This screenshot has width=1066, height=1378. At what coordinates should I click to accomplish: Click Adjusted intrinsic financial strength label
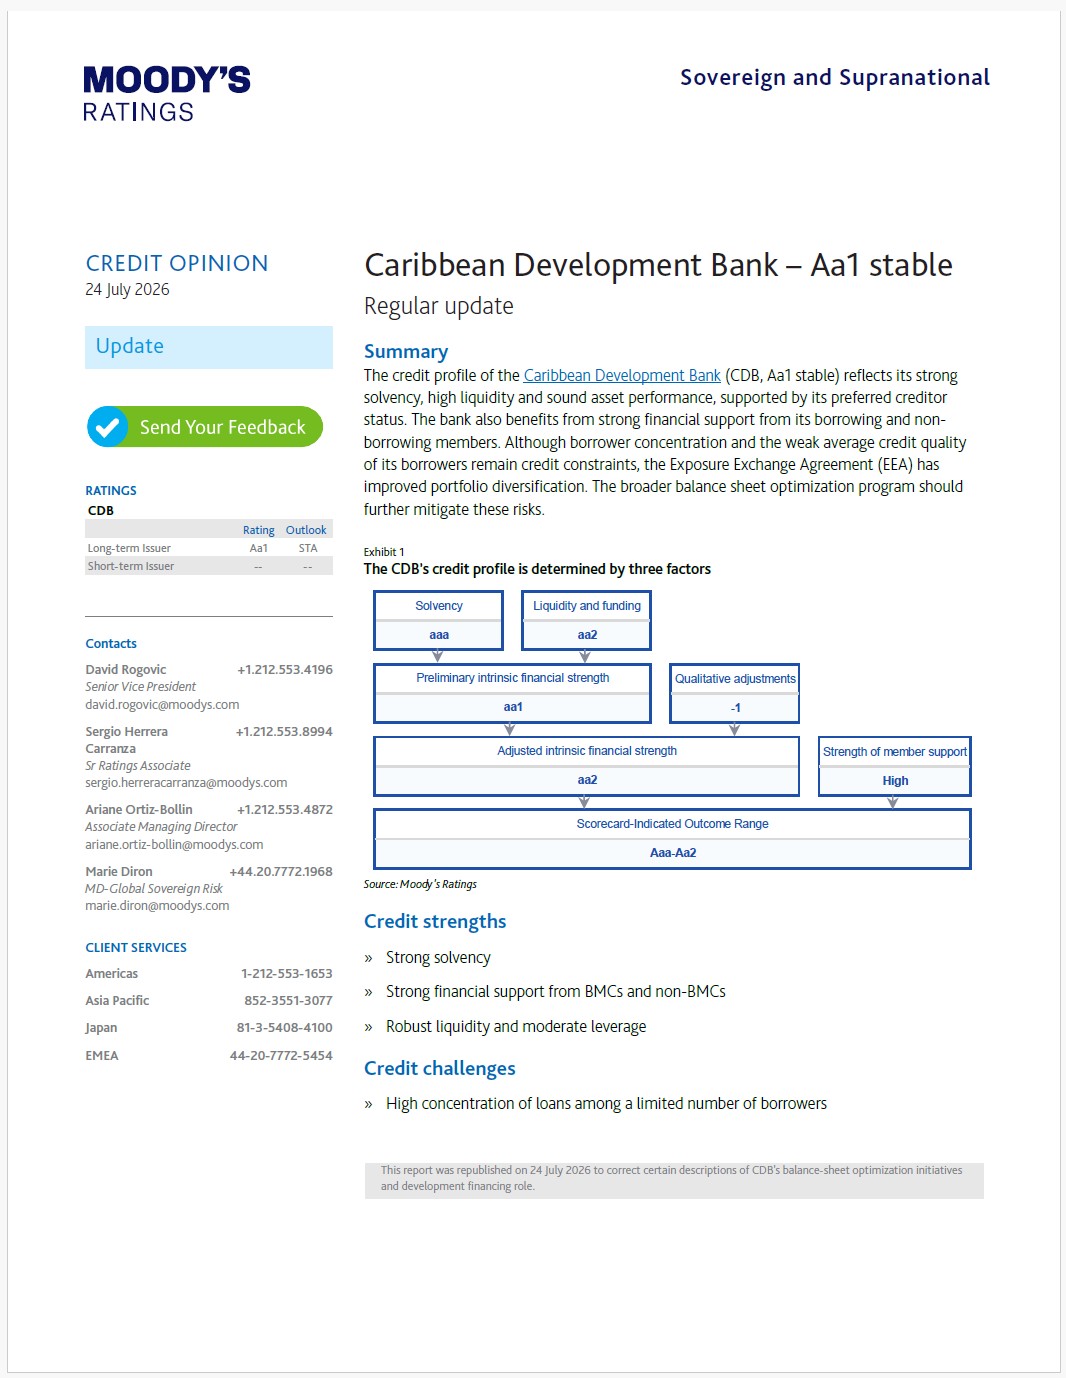(587, 751)
